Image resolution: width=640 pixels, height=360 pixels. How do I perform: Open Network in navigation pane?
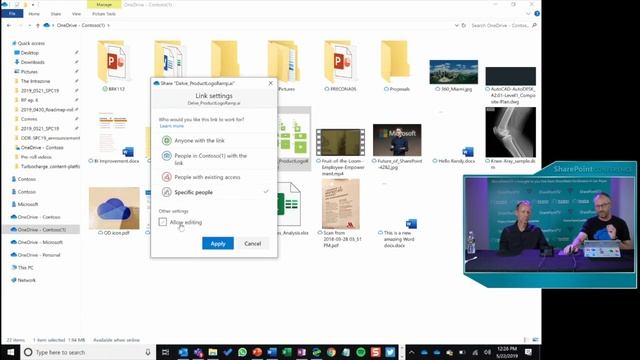[x=24, y=280]
